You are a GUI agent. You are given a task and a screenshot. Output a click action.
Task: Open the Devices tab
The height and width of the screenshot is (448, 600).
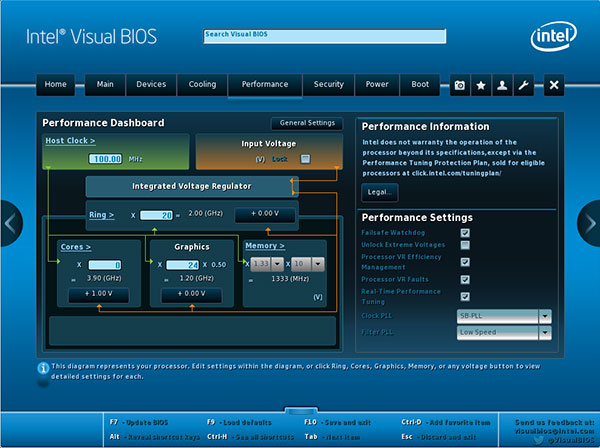click(151, 85)
